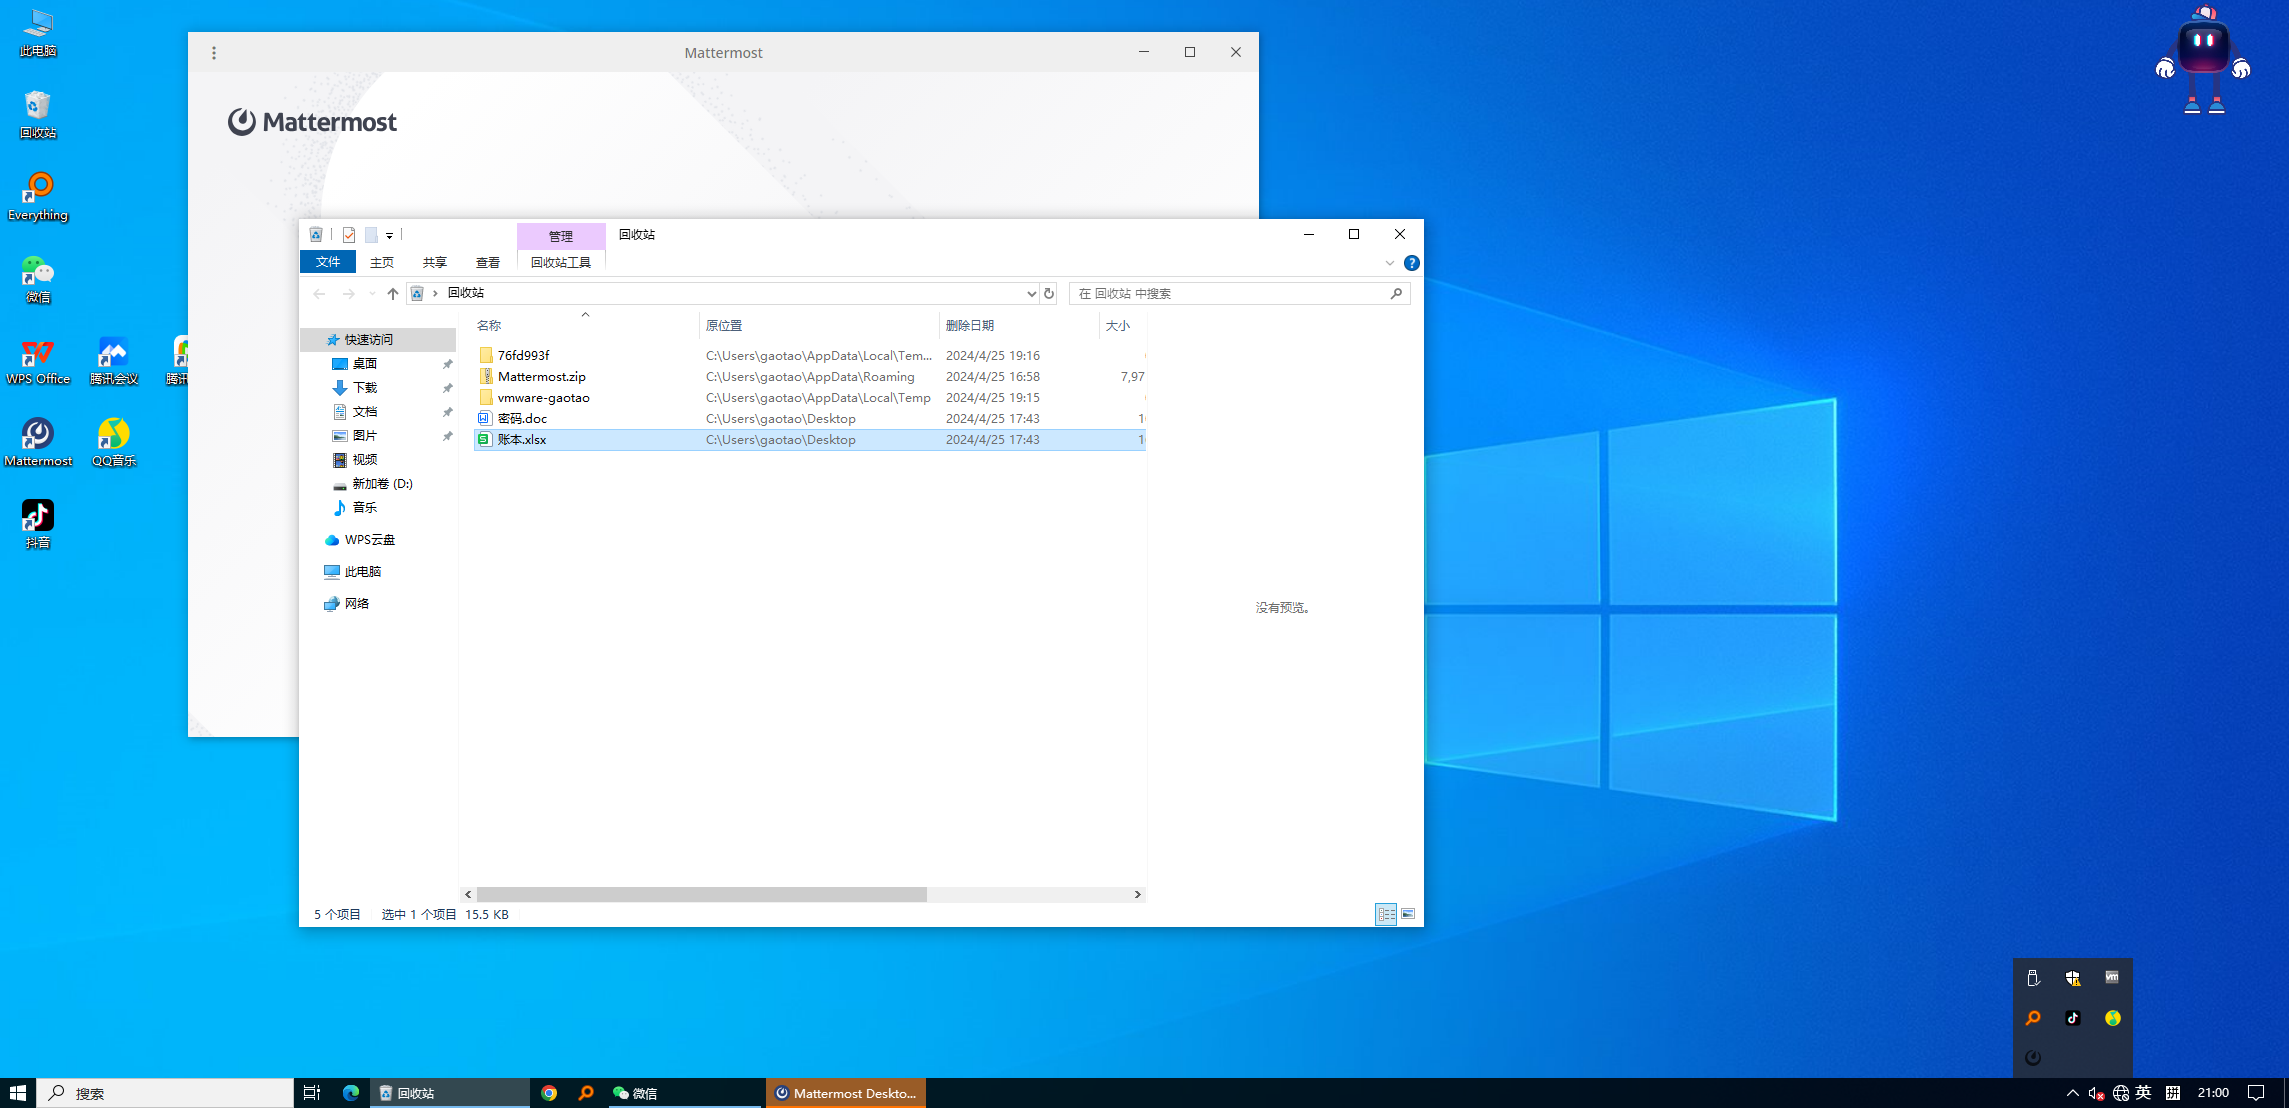Screen dimensions: 2289x1108
Task: Click the horizontal scrollbar right arrow
Action: 1137,894
